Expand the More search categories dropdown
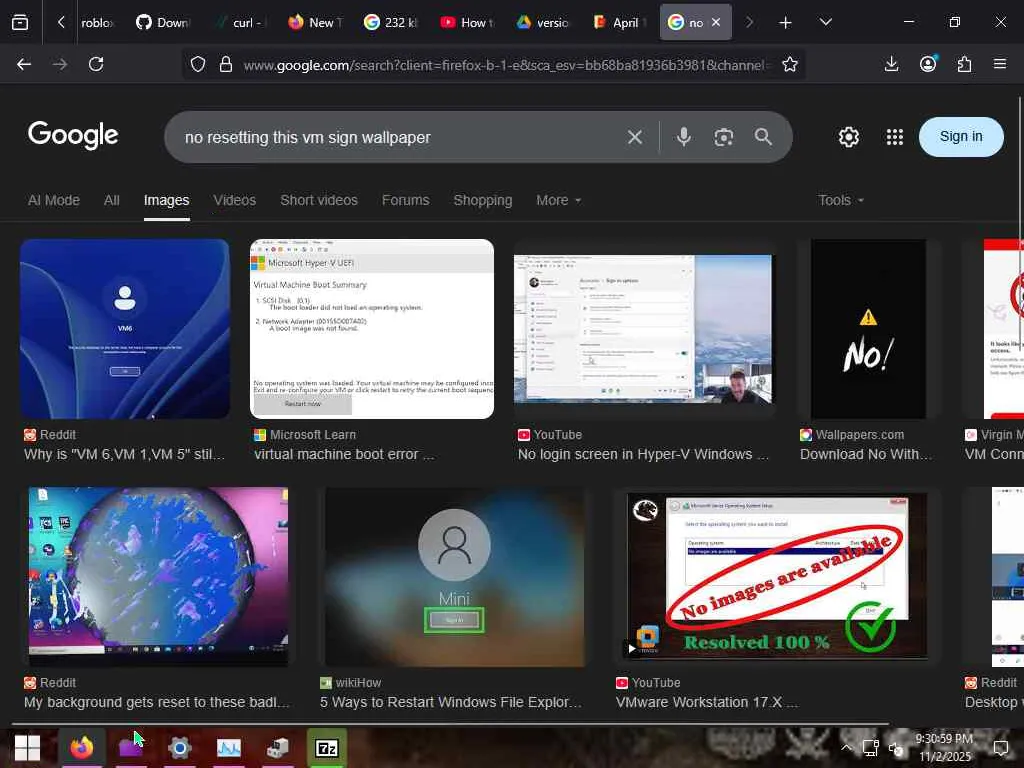This screenshot has width=1024, height=768. 558,200
